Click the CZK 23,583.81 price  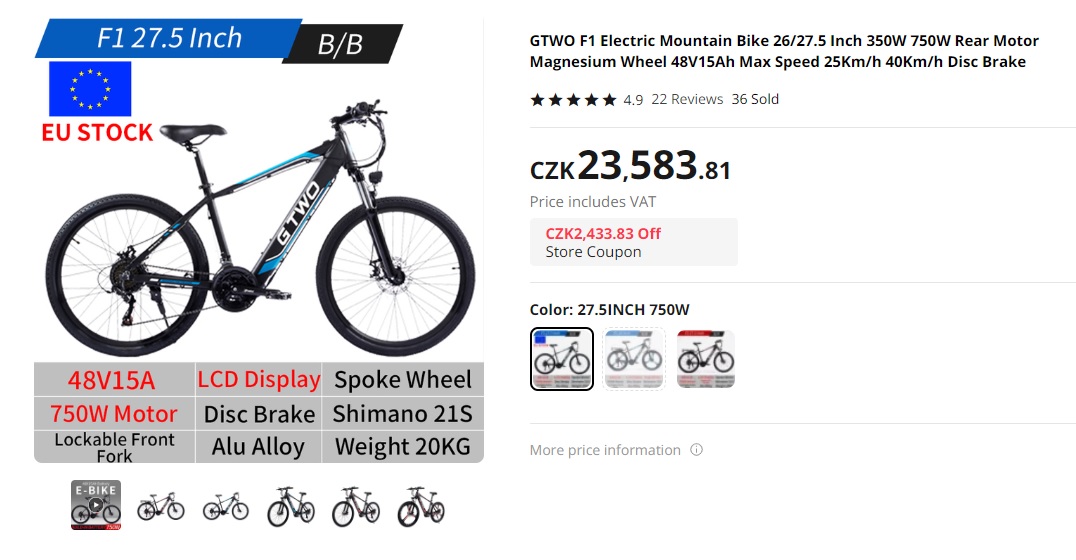(x=630, y=168)
